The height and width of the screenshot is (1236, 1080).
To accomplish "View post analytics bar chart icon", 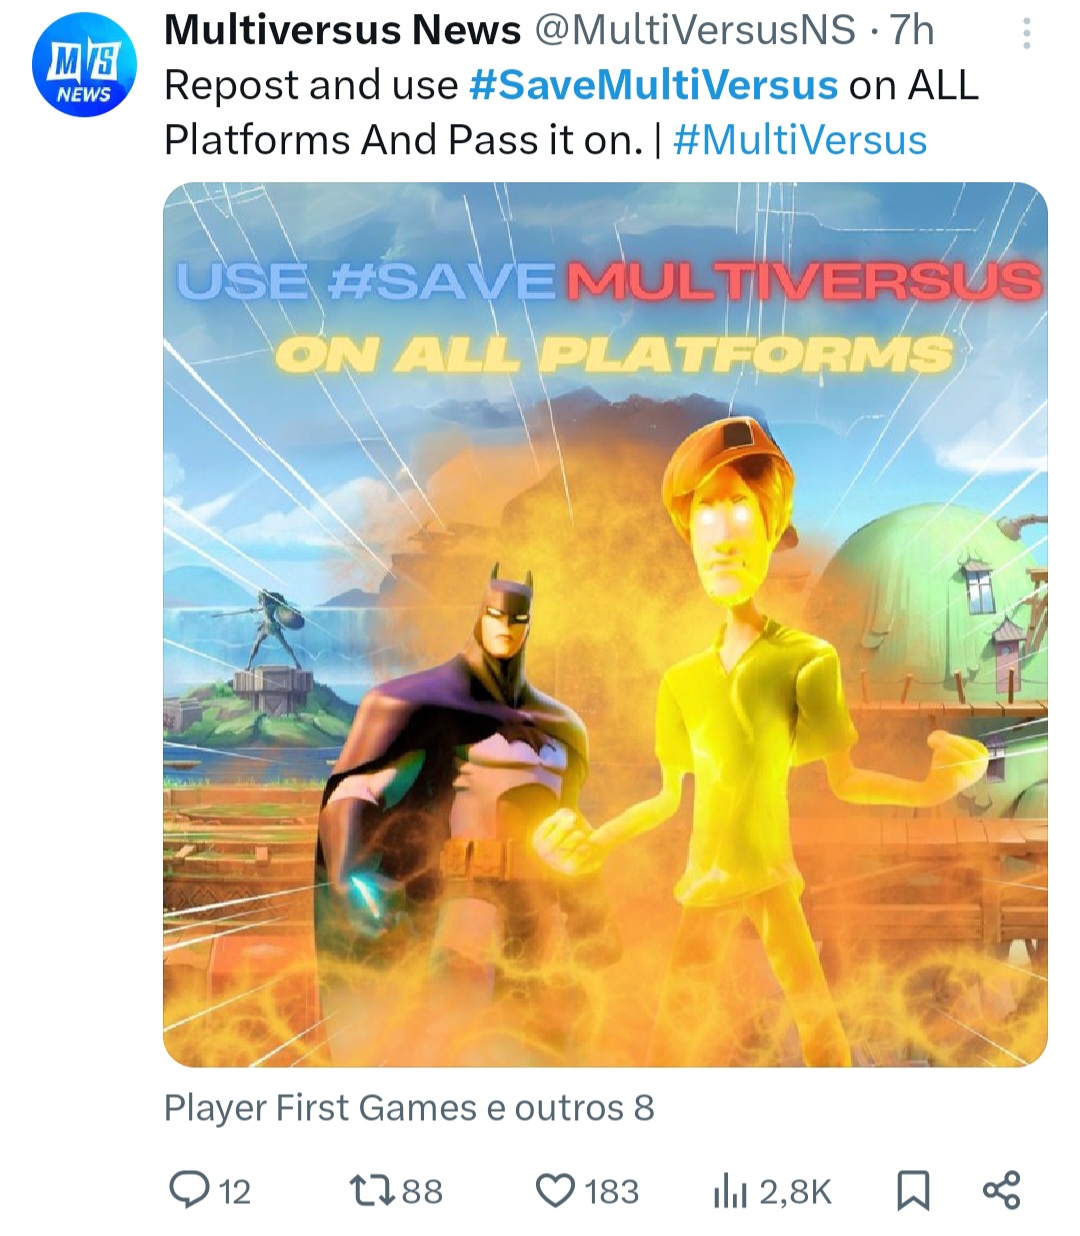I will click(729, 1191).
